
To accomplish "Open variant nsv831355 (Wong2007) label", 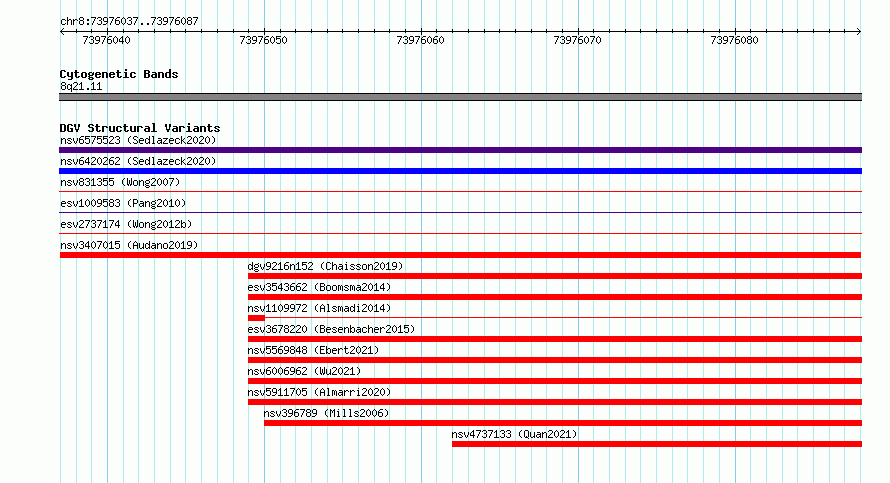I will pos(120,182).
